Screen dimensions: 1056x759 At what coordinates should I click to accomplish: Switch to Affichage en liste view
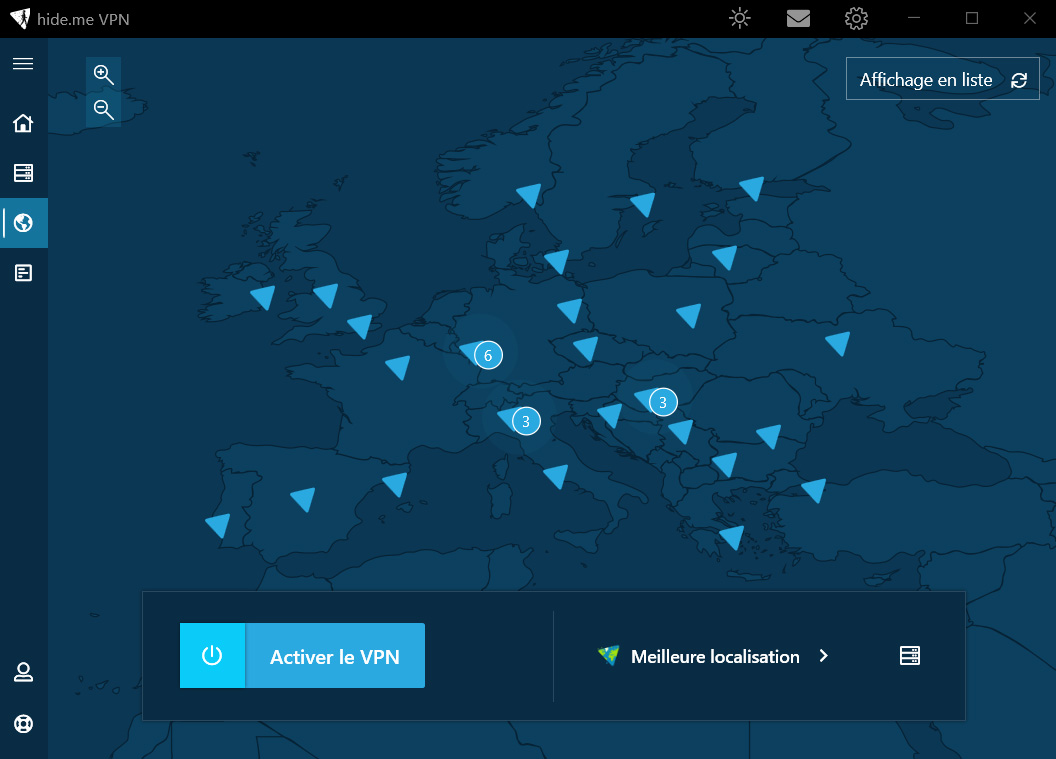click(x=942, y=80)
